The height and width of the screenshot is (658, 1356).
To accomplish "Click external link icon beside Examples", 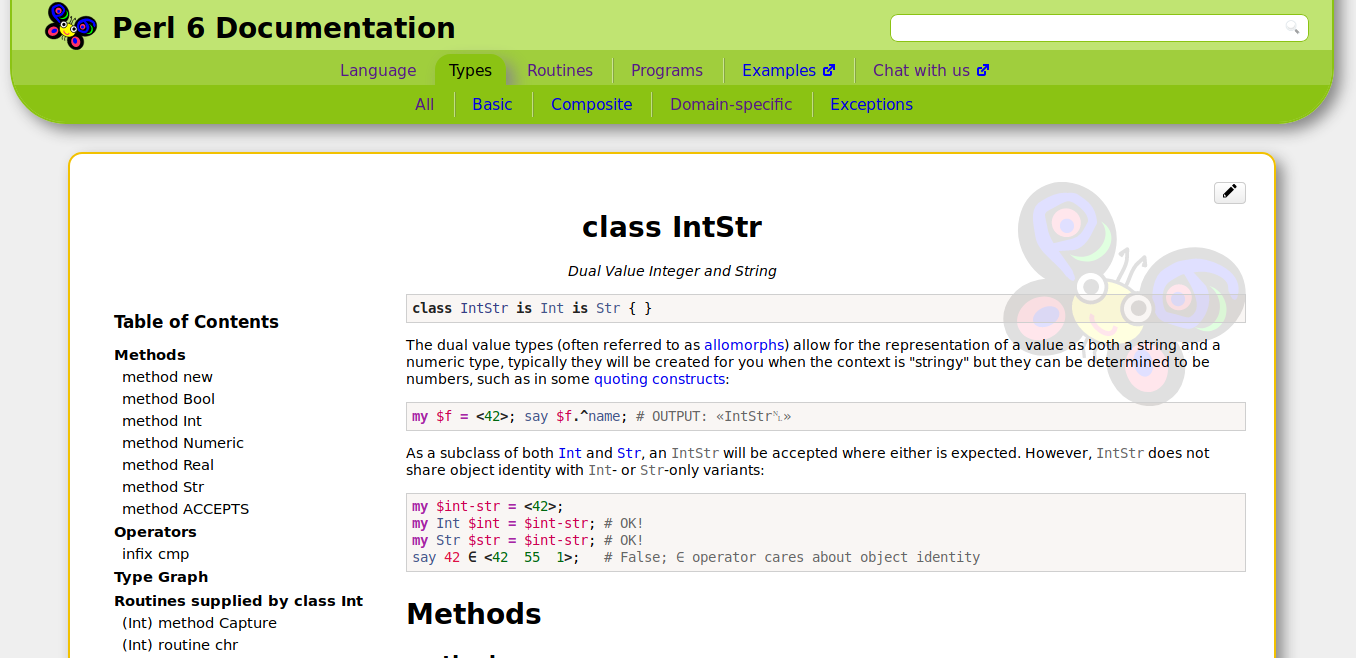I will click(829, 70).
